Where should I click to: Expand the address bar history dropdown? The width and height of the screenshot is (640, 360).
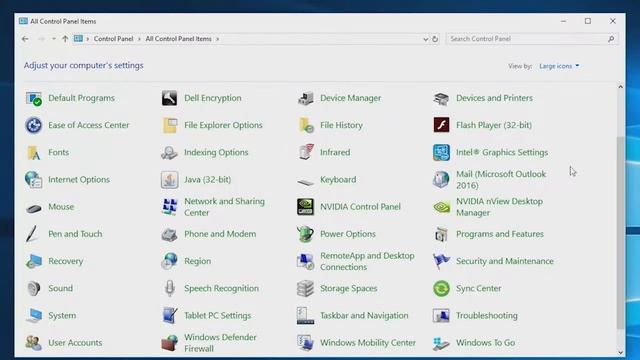(425, 39)
